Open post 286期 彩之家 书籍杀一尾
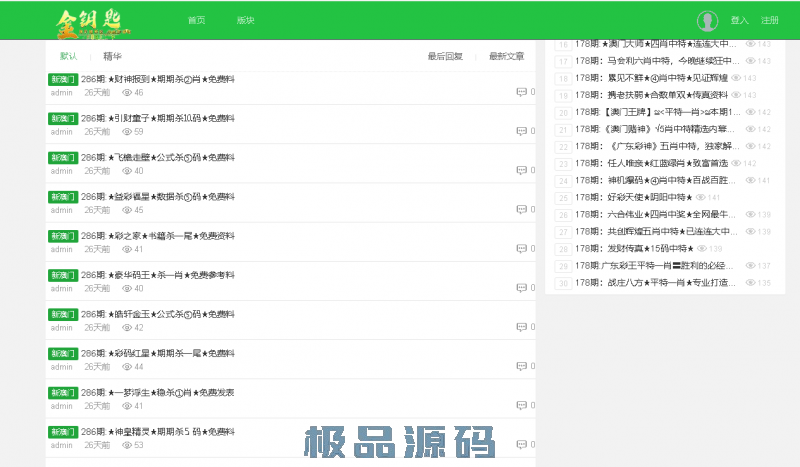 tap(173, 236)
